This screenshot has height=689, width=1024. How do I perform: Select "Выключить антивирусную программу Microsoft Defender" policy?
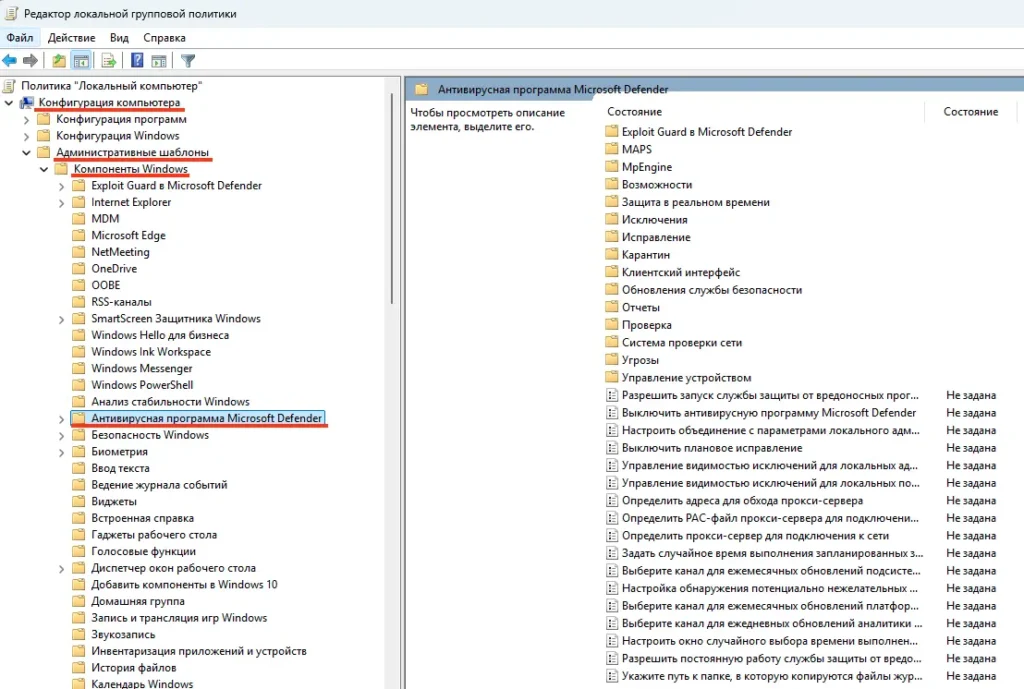click(x=769, y=413)
